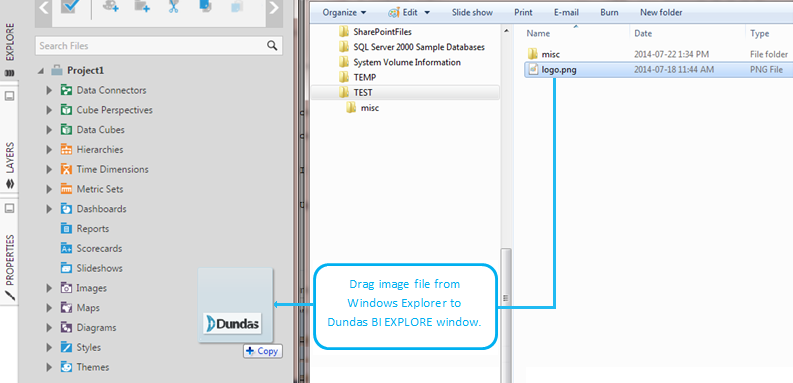
Task: Click the Images folder icon
Action: coord(66,288)
